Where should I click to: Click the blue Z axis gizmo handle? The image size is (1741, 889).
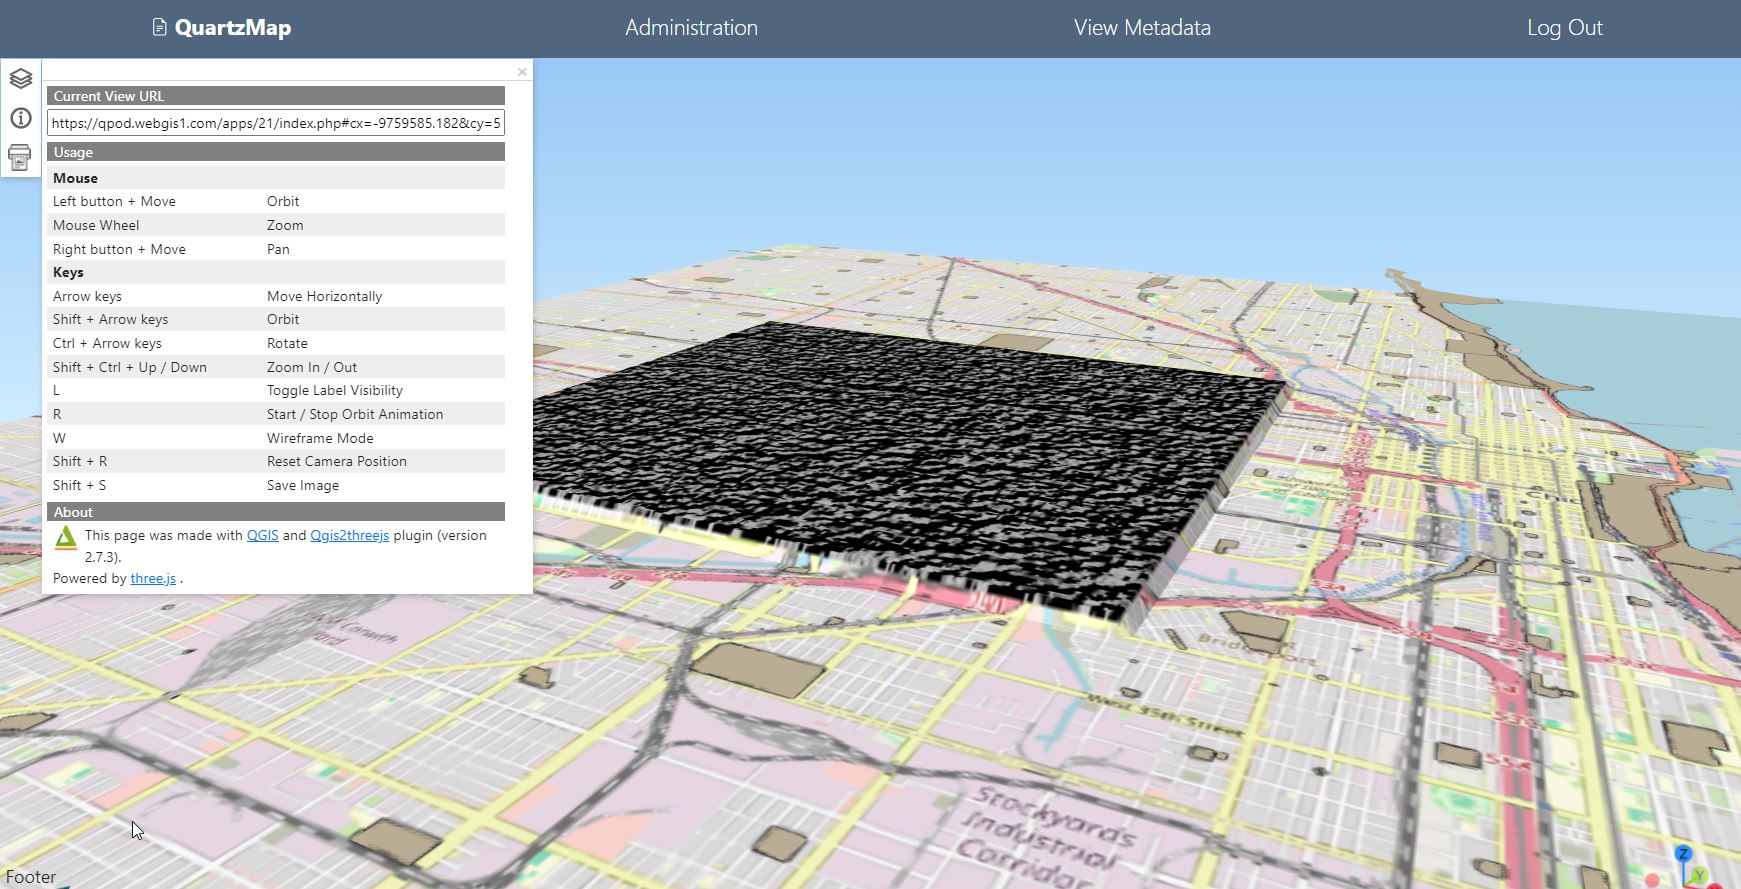click(x=1683, y=853)
